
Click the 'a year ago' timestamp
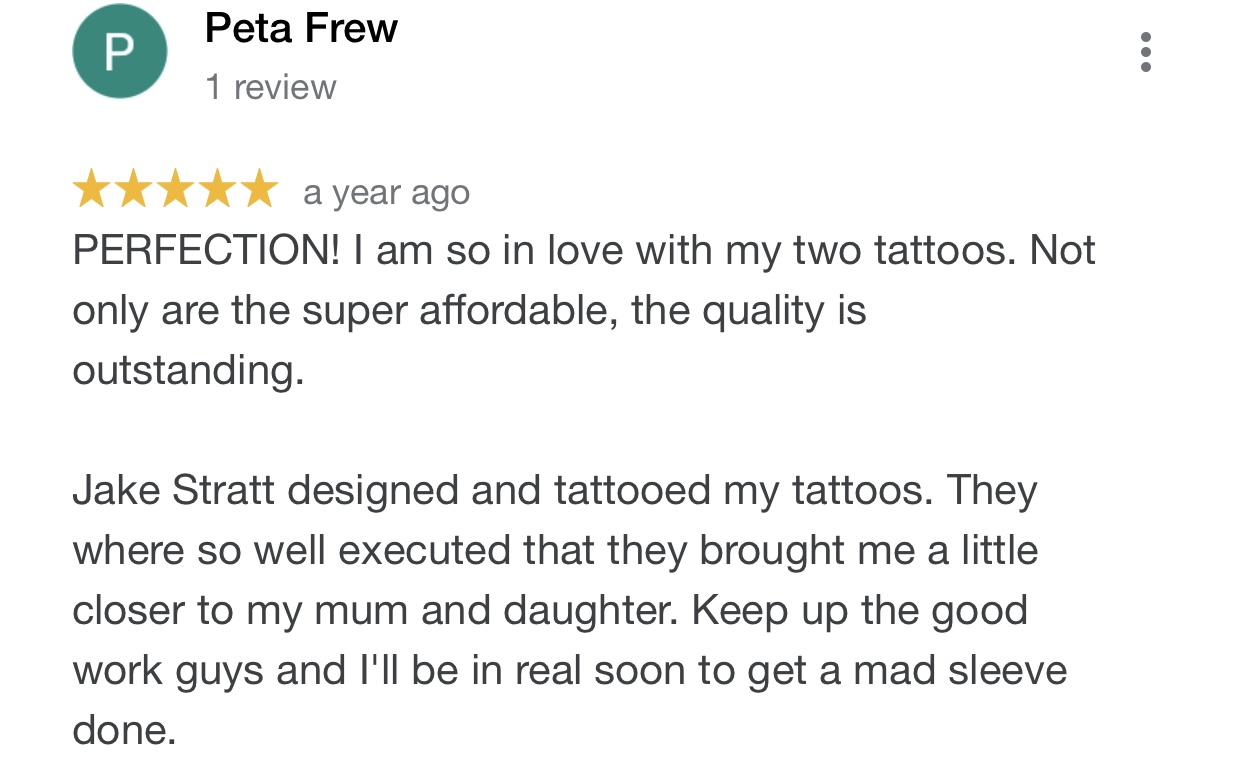click(386, 192)
